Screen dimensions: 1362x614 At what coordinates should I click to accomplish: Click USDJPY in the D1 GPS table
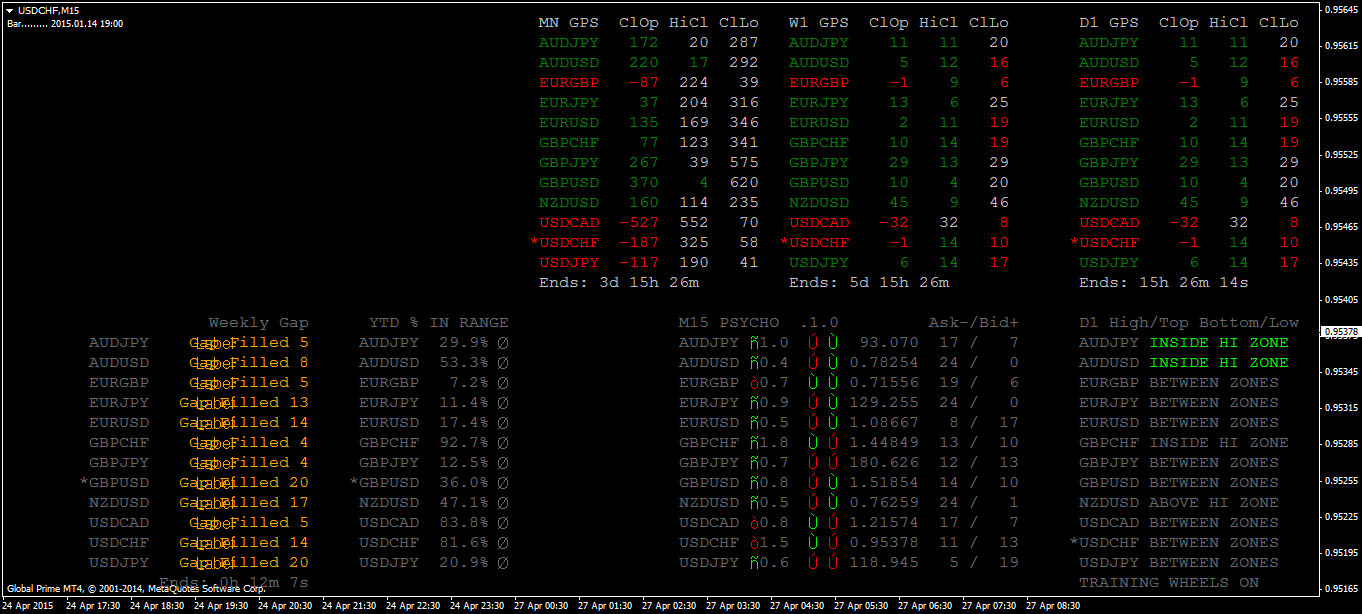[1109, 262]
